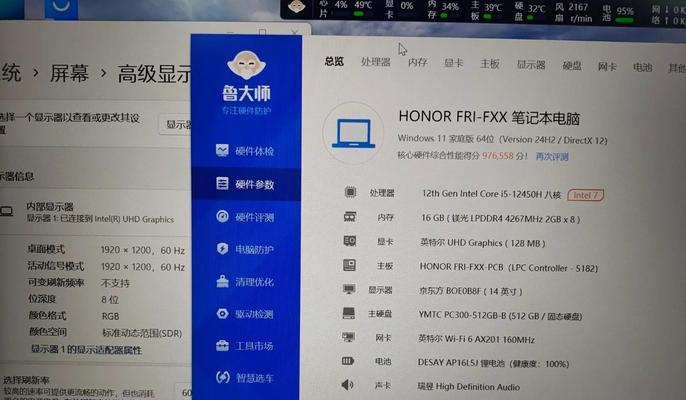Click the 显示器 row icon
This screenshot has height=400, width=686.
[x=349, y=289]
